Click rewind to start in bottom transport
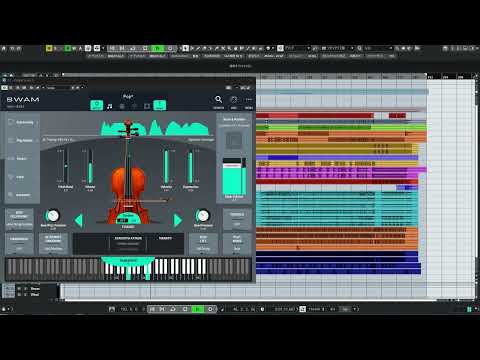Screen dimensions: 480x360 click(152, 309)
